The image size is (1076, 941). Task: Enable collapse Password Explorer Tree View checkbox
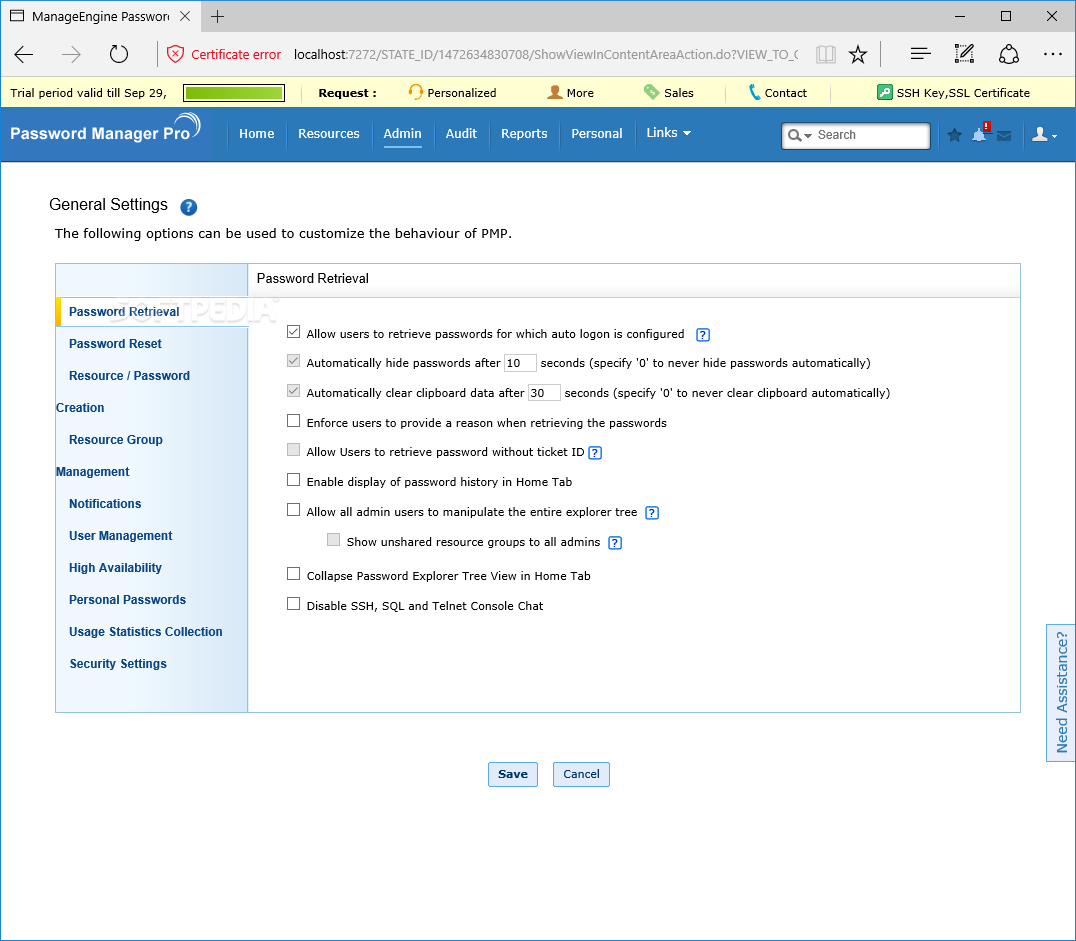pos(294,574)
